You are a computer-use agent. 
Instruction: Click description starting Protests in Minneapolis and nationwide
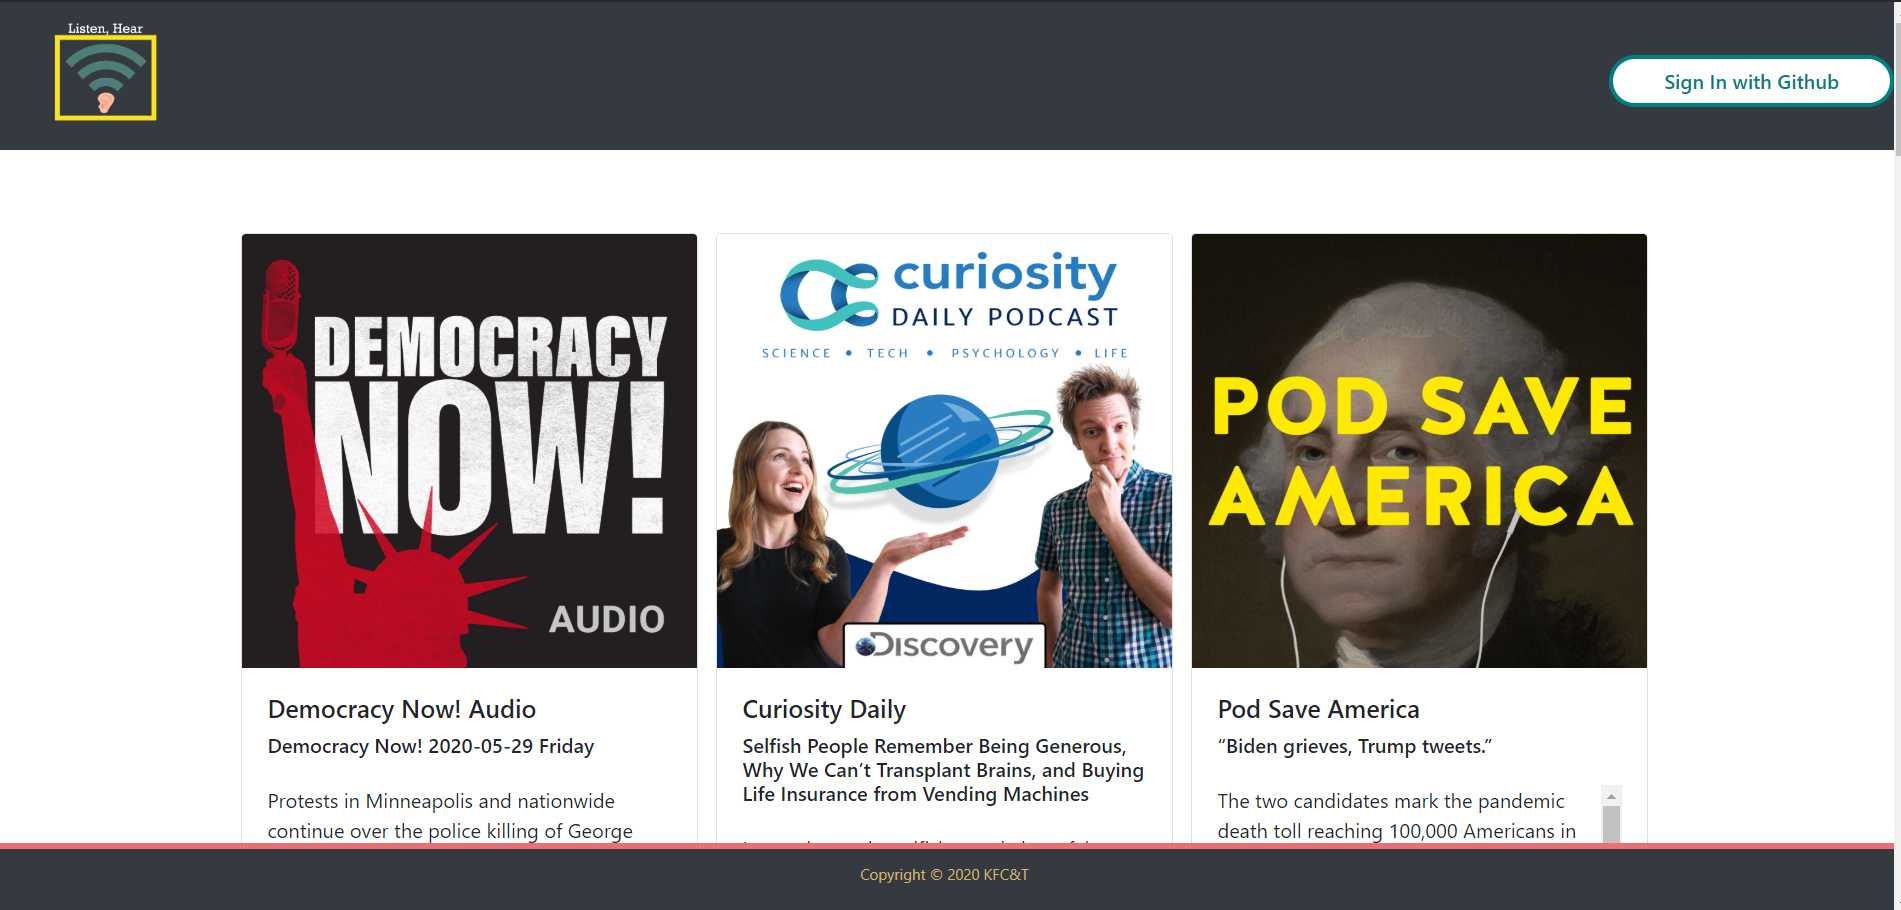[450, 816]
